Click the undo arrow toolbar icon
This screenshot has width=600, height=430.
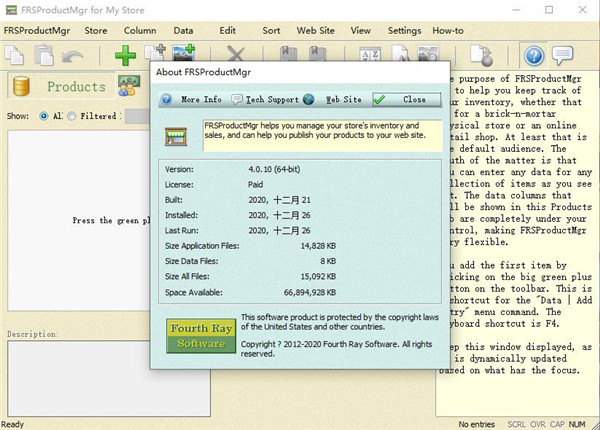pos(74,55)
